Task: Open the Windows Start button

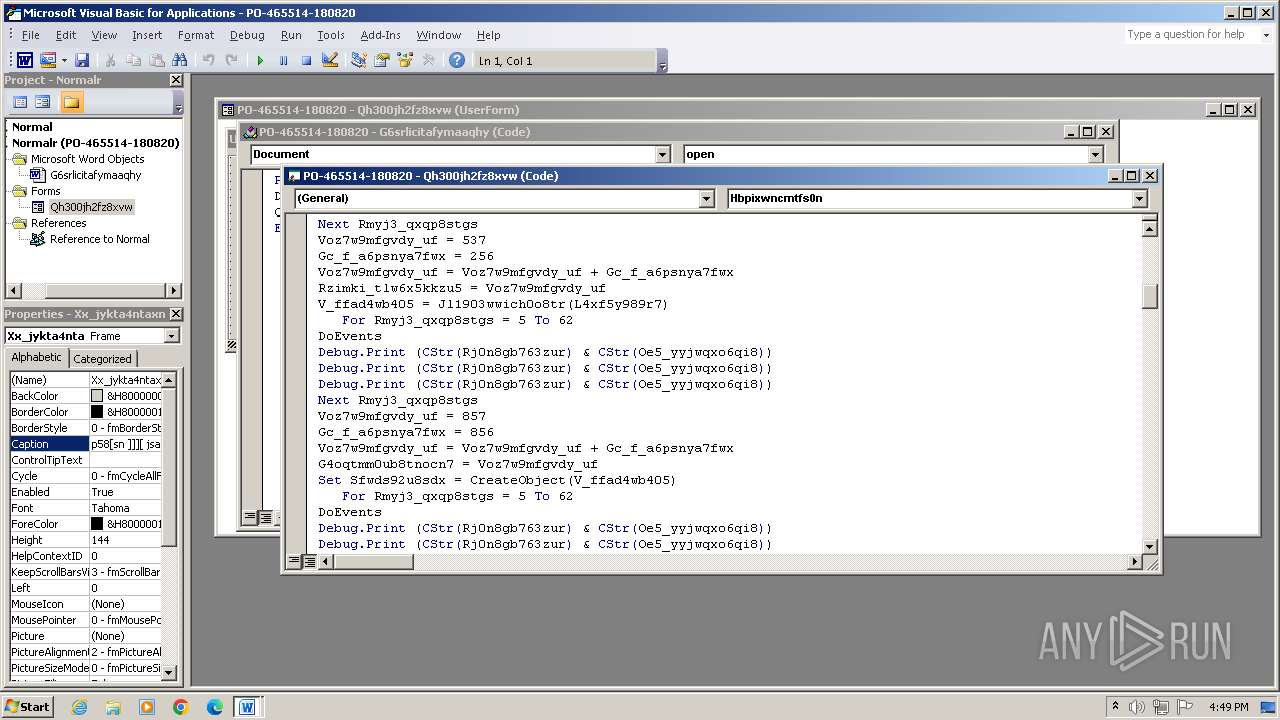Action: [28, 707]
